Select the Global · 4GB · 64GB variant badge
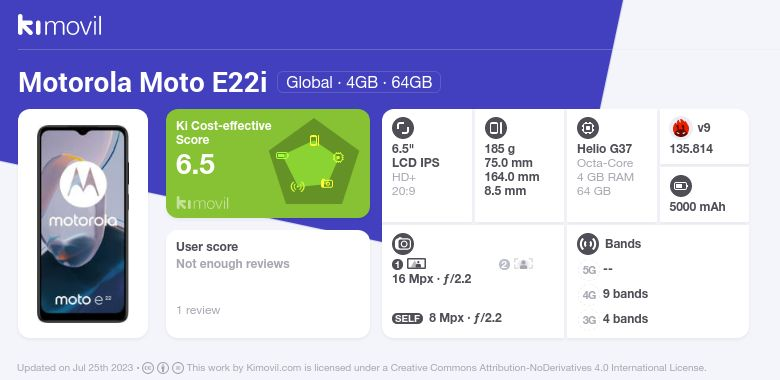Viewport: 780px width, 380px height. tap(359, 82)
